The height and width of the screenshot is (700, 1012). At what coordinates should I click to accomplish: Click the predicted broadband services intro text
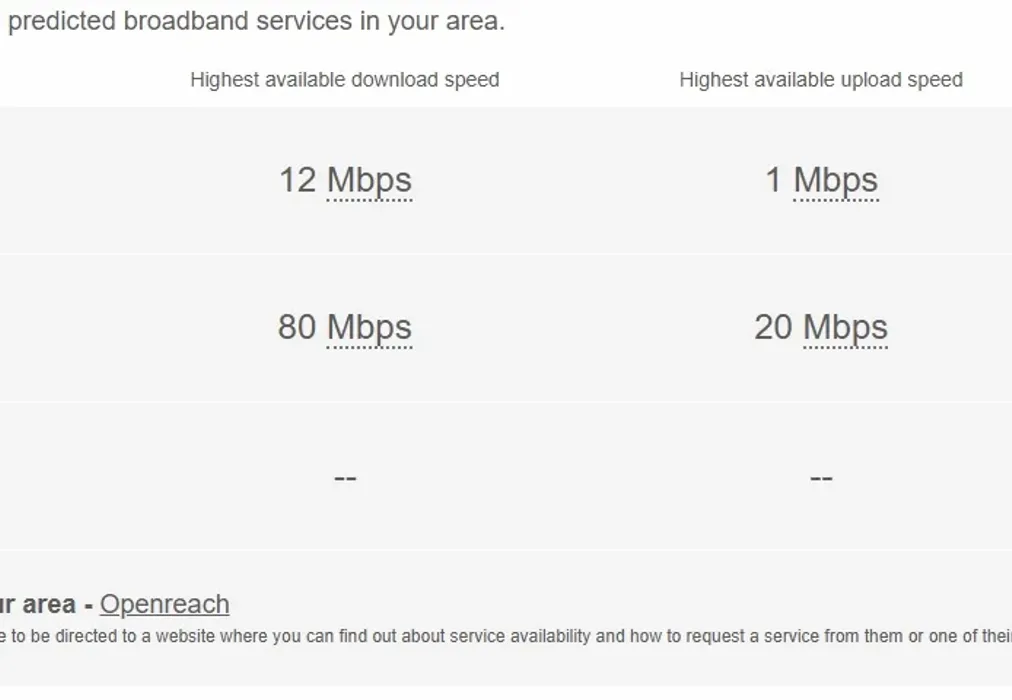pos(256,21)
